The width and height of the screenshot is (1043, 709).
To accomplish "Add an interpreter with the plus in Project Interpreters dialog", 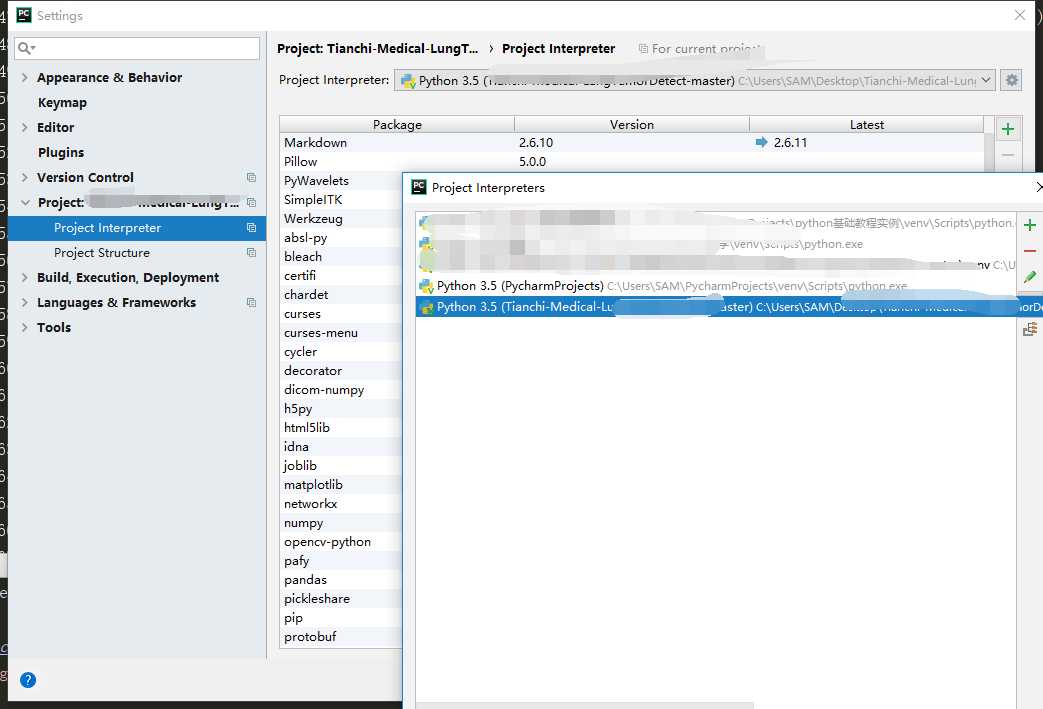I will [1030, 225].
